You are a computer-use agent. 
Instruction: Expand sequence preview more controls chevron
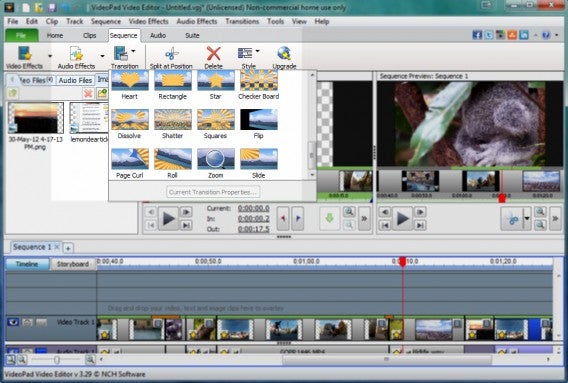[x=555, y=218]
